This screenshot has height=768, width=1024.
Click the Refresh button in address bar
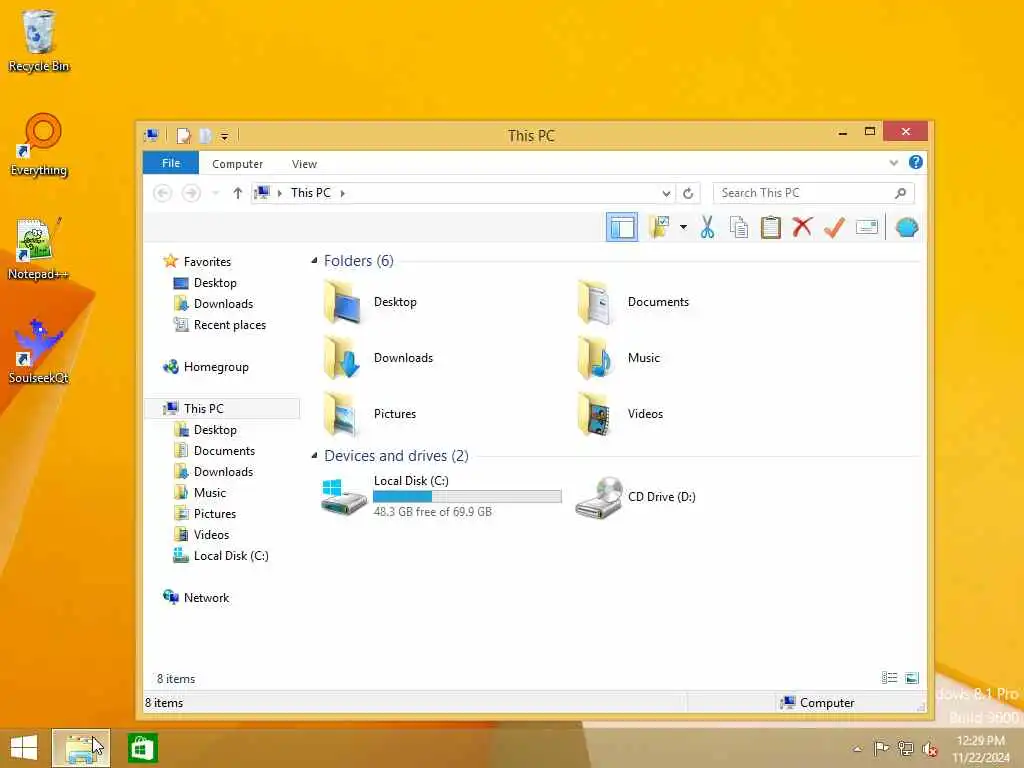[688, 193]
